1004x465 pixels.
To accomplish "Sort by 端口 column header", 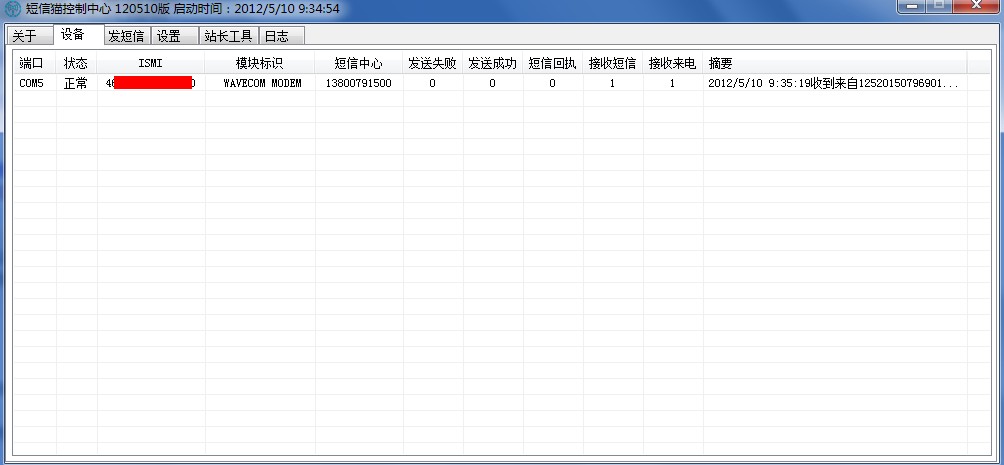I will point(35,63).
